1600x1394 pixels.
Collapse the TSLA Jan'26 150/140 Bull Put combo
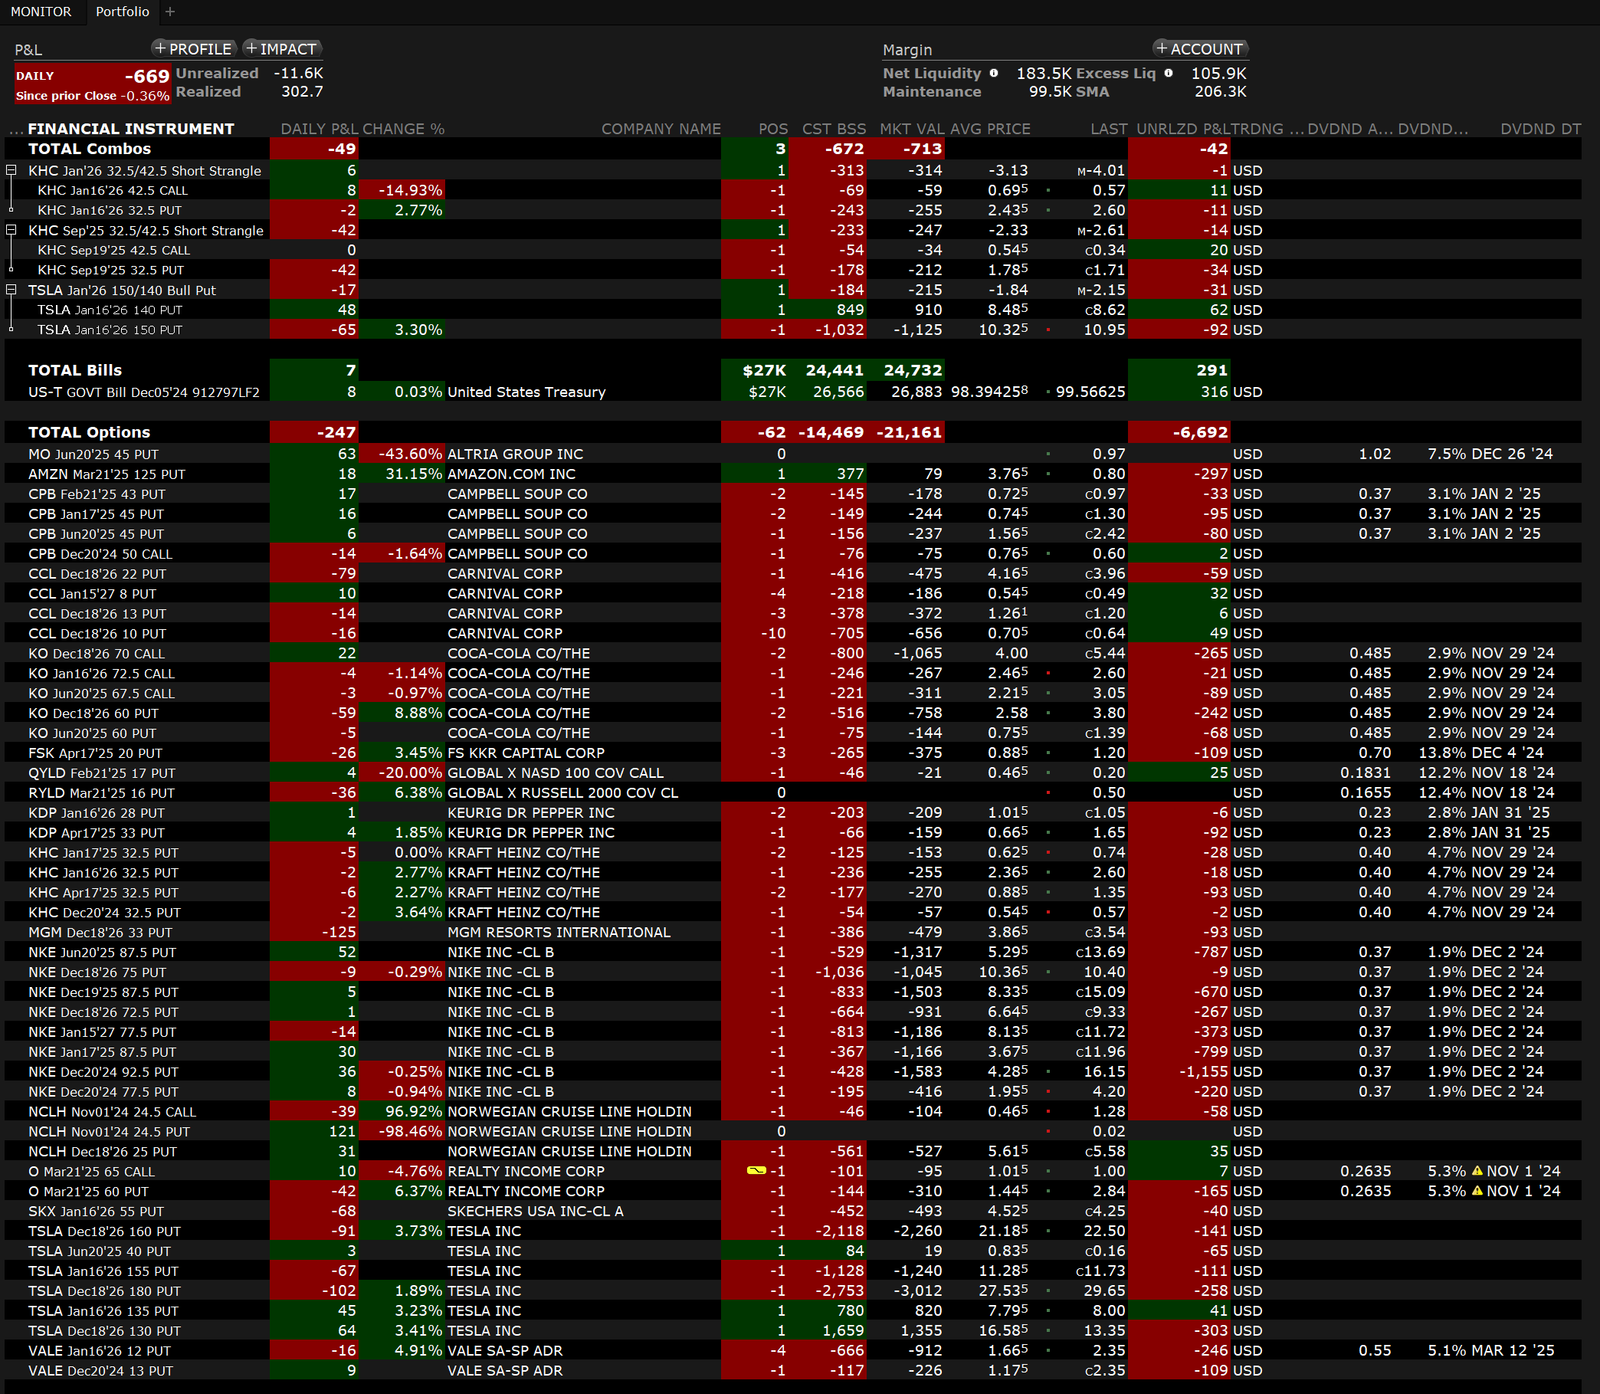[x=11, y=290]
